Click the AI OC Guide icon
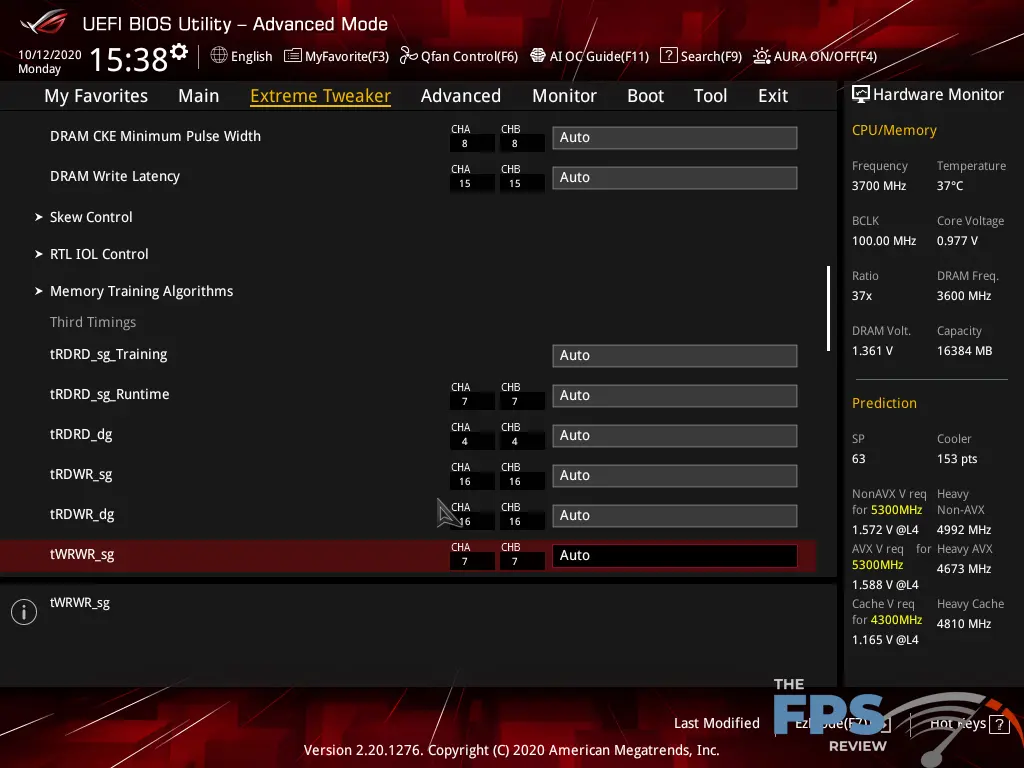The image size is (1024, 768). tap(537, 56)
